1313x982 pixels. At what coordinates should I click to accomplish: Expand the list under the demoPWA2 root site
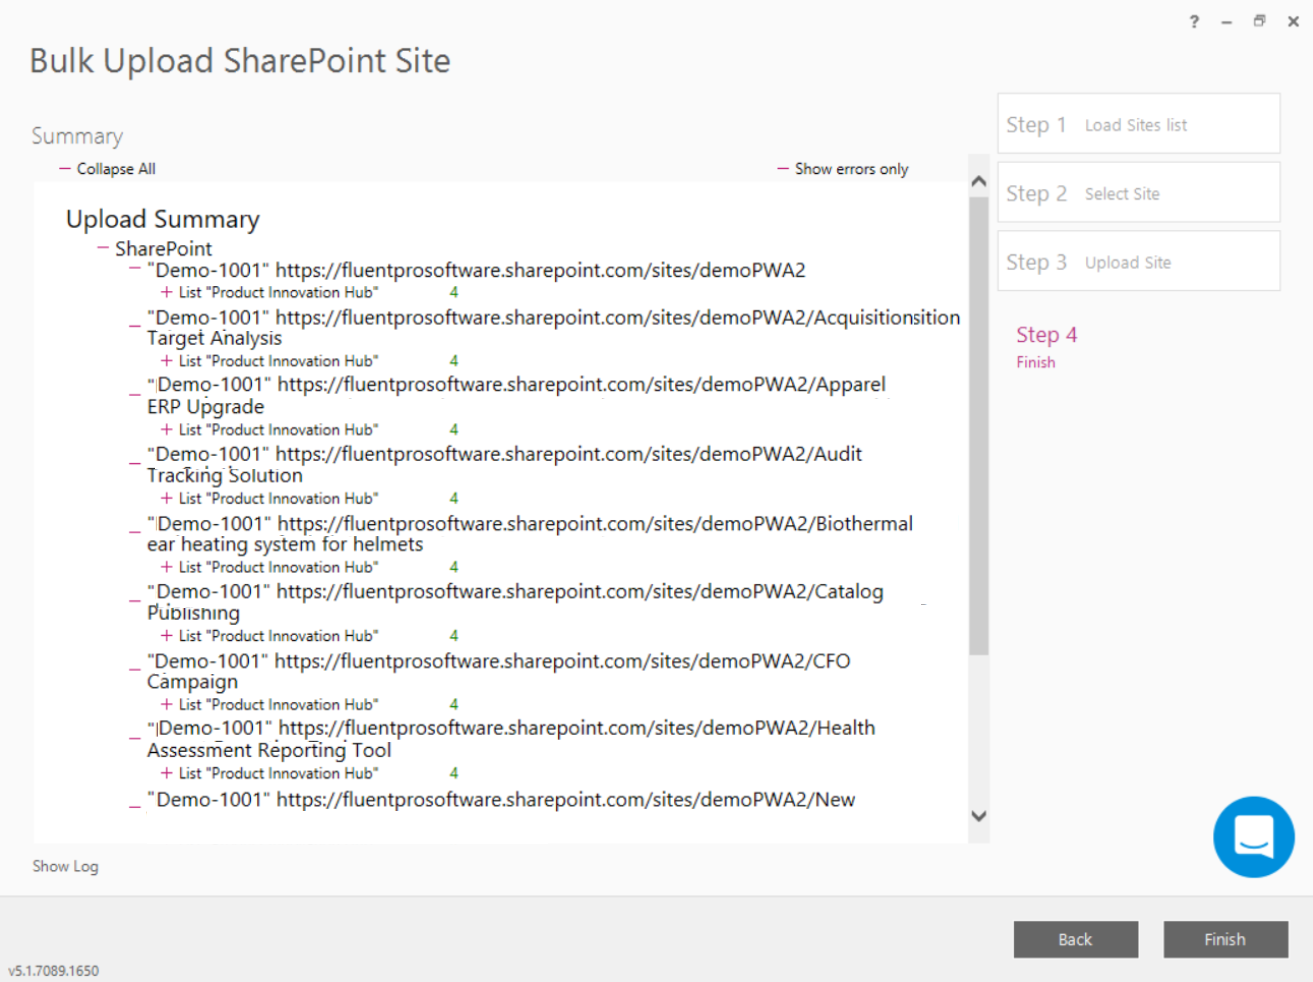tap(167, 292)
